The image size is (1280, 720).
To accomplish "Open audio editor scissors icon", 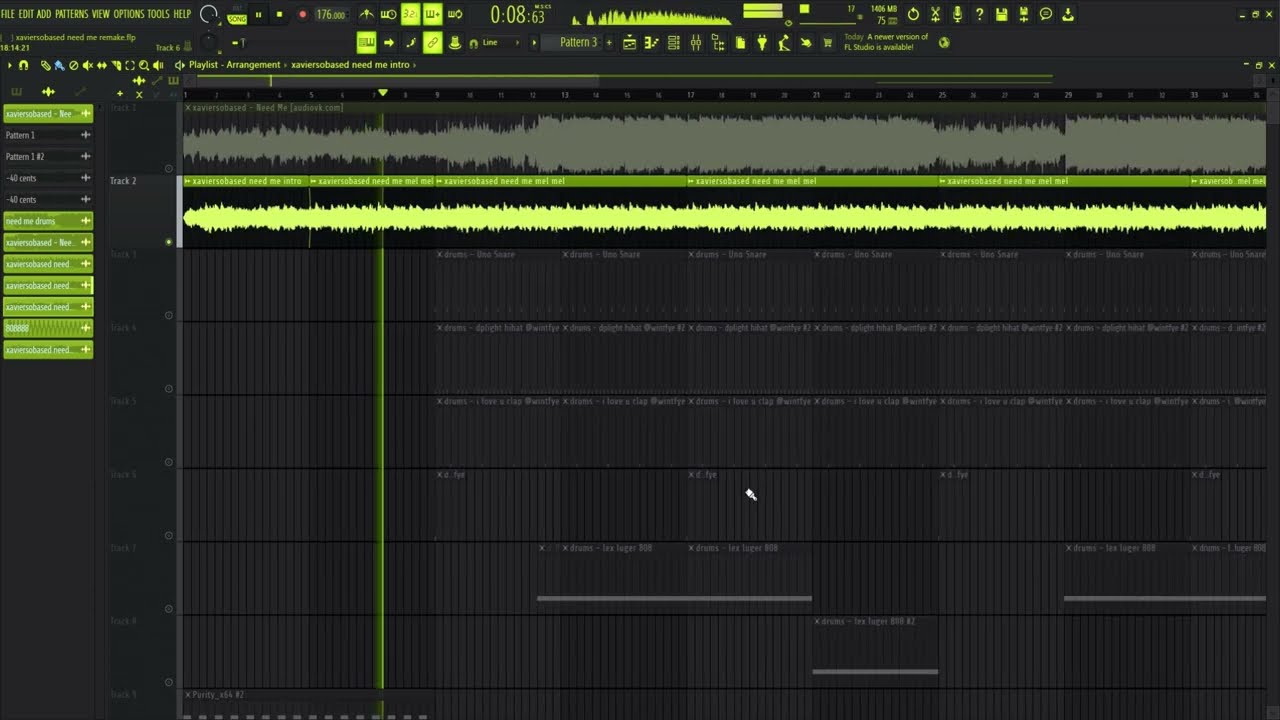I will (935, 14).
